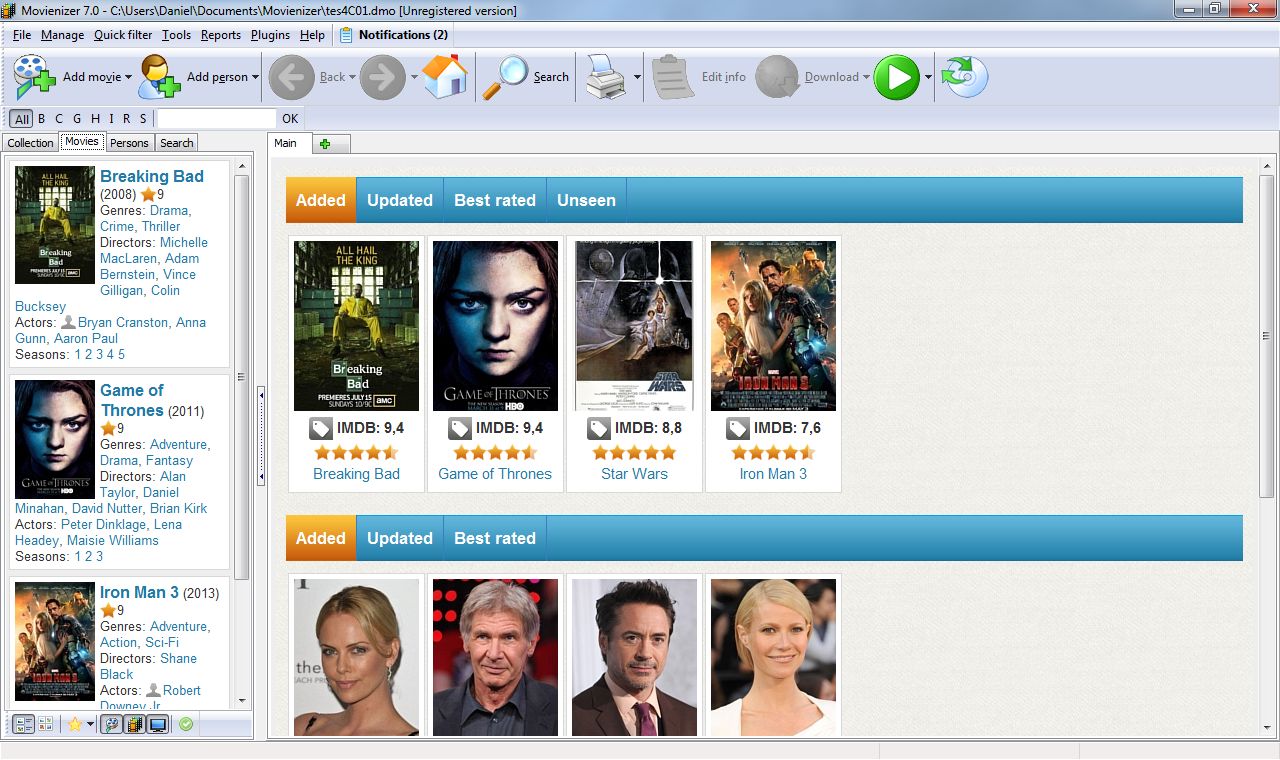The image size is (1280, 760).
Task: Show Updated persons tab
Action: pos(400,538)
